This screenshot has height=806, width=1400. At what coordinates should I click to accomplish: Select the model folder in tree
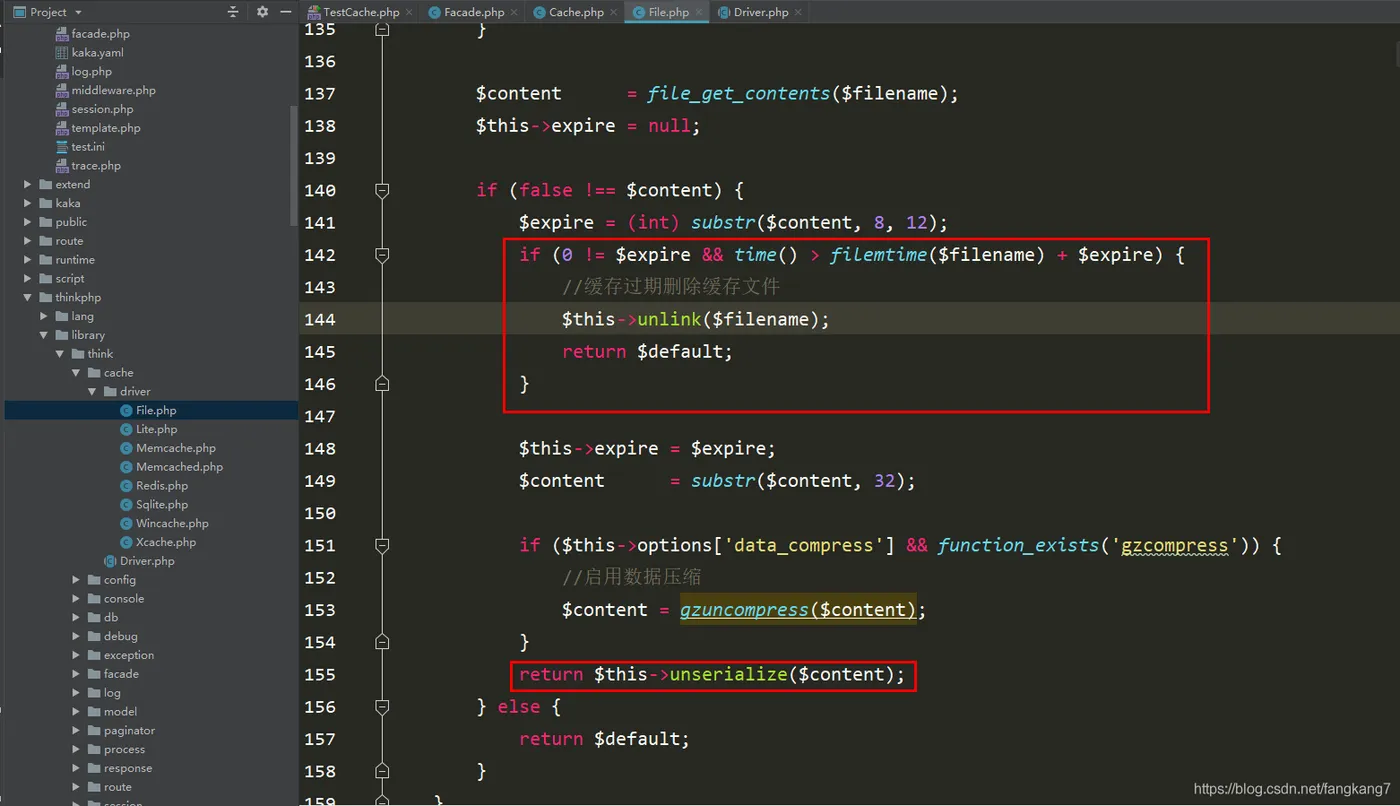pyautogui.click(x=120, y=712)
